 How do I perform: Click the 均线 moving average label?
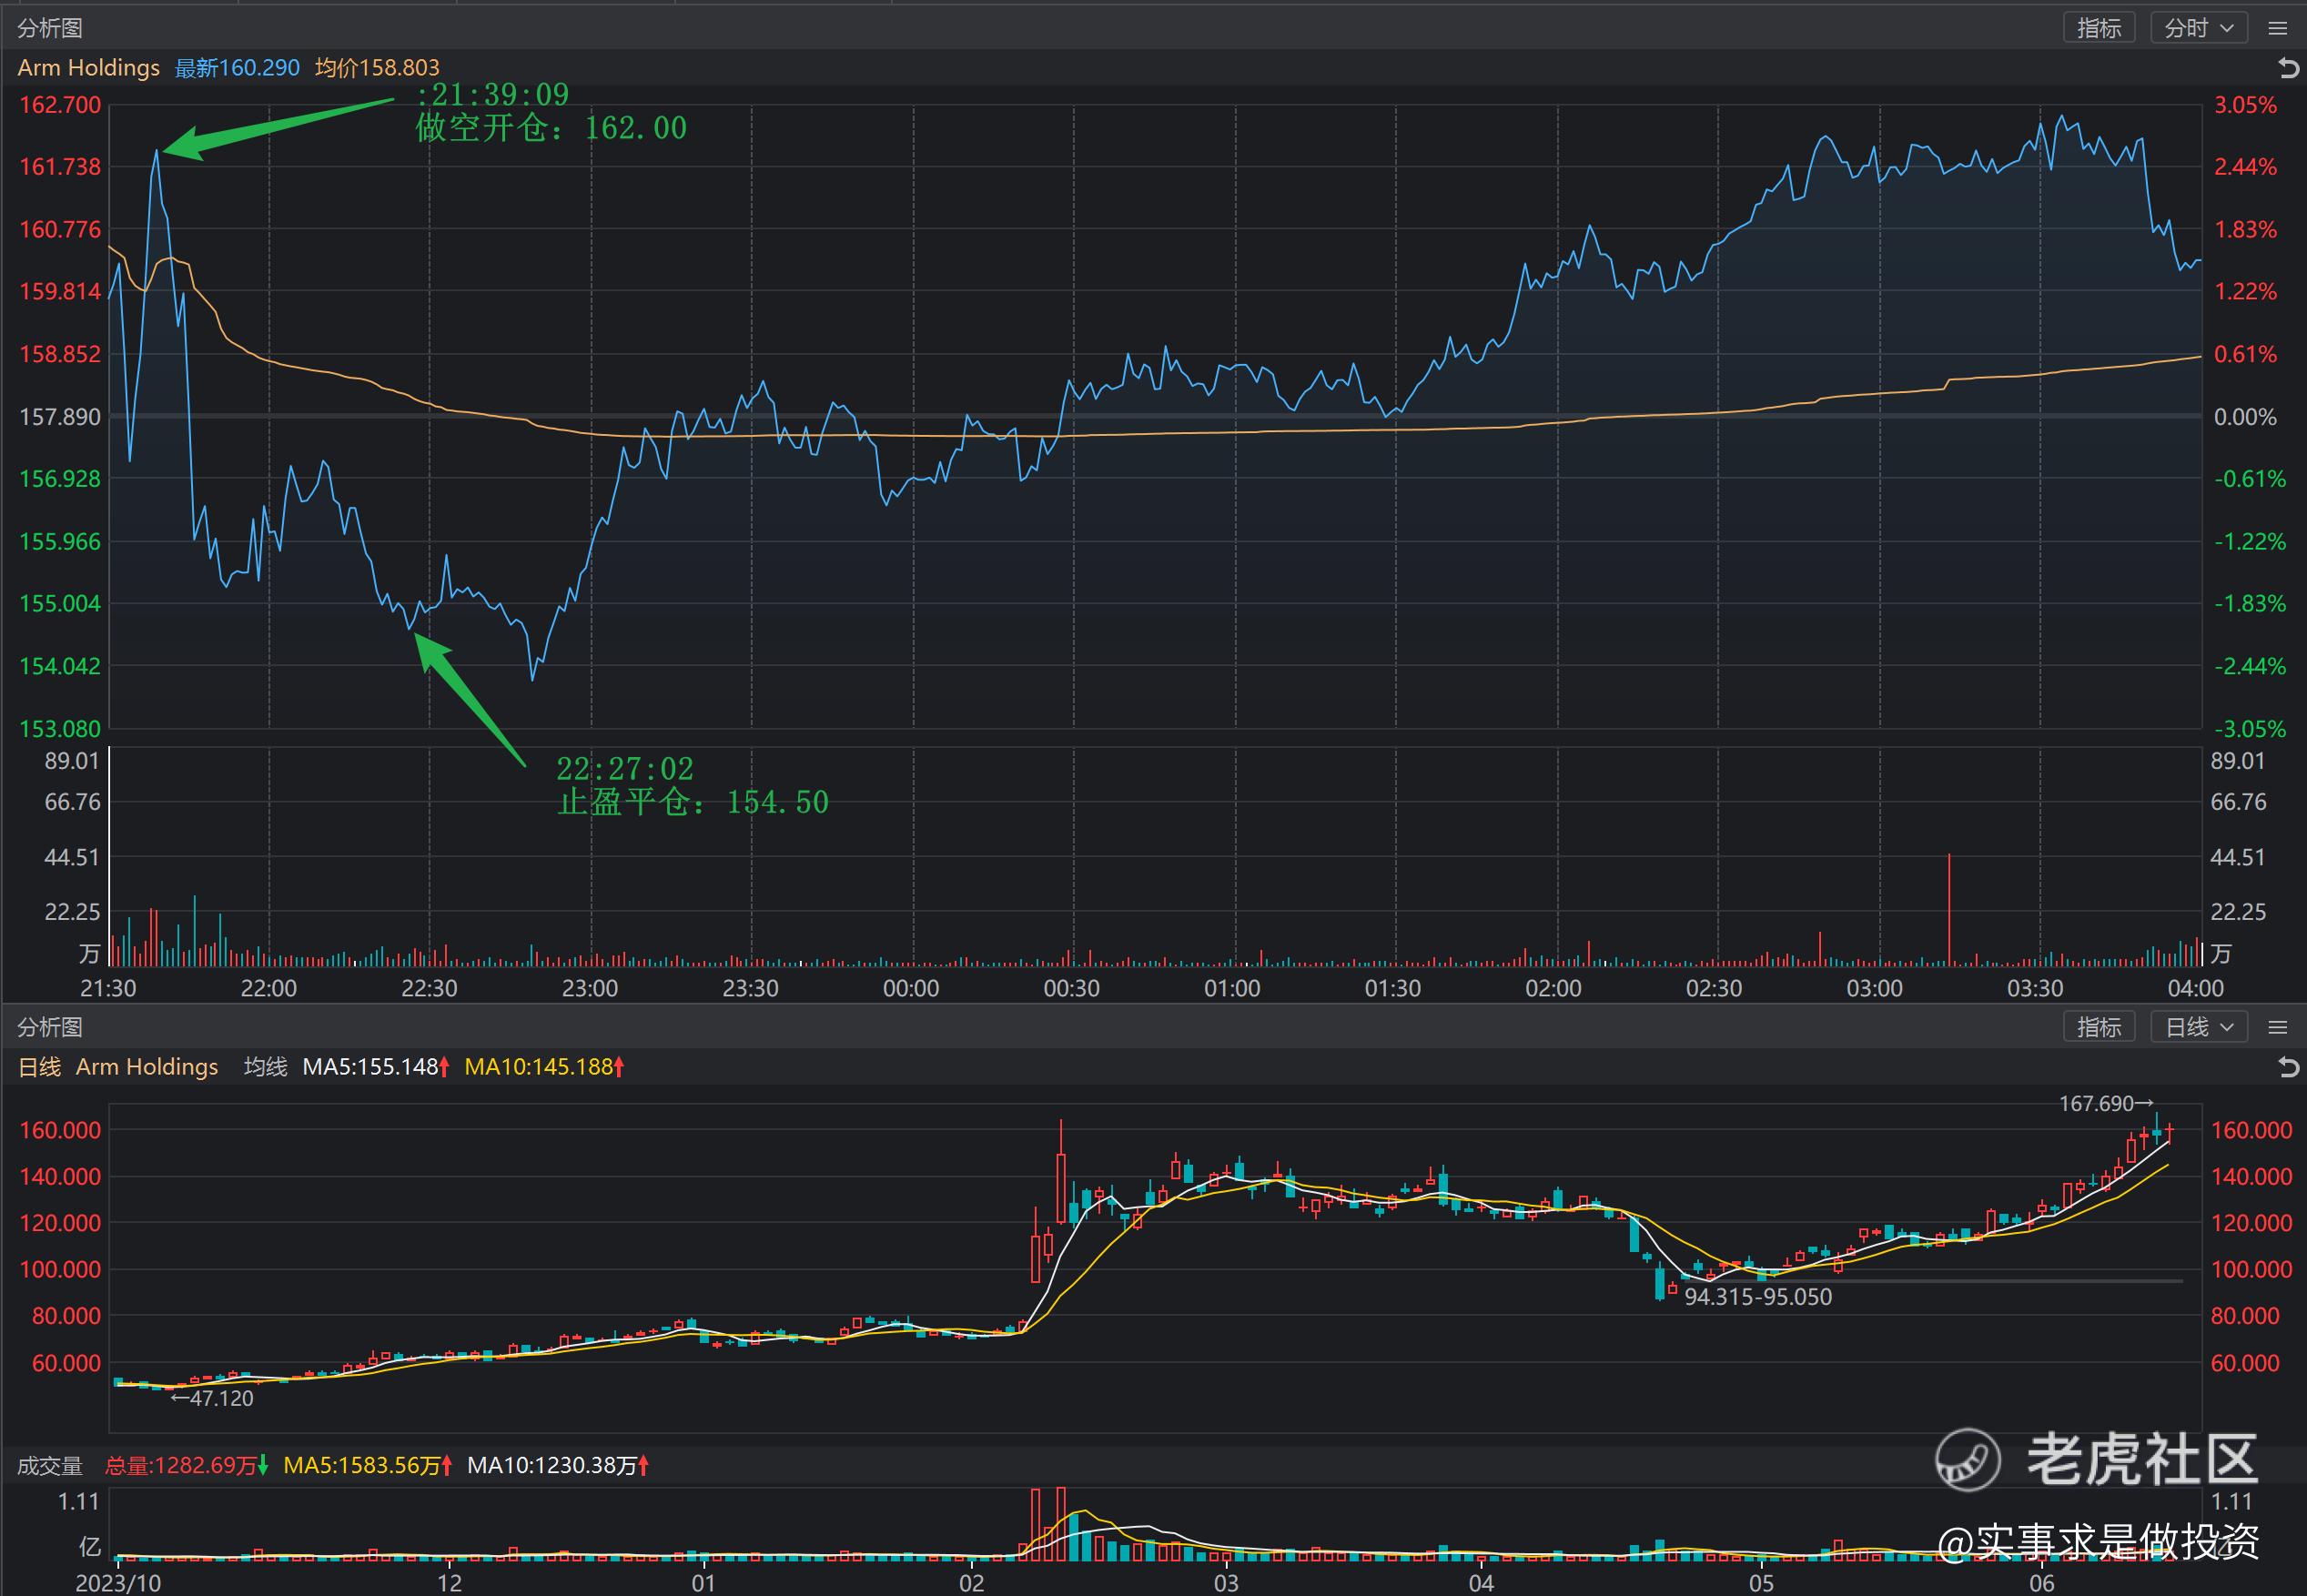(x=265, y=1067)
